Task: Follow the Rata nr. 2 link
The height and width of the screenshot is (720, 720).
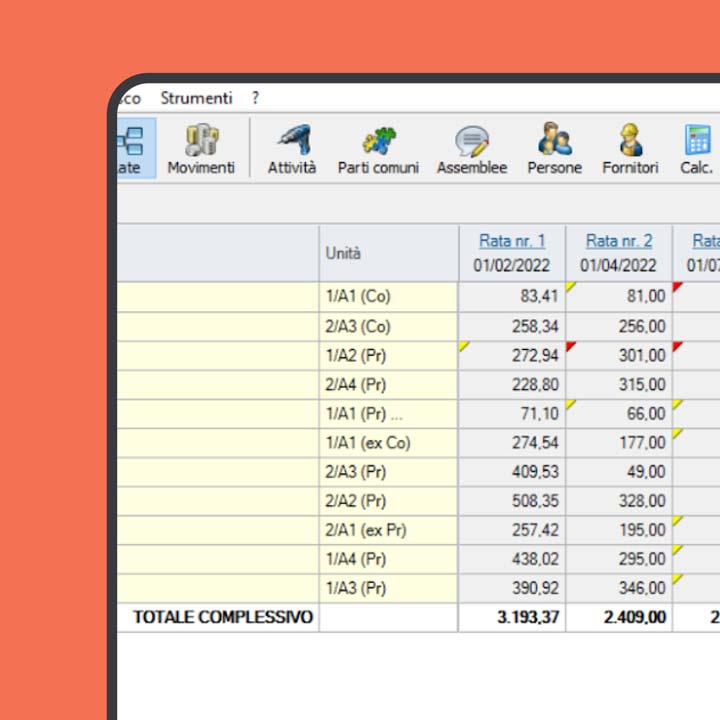Action: click(619, 241)
